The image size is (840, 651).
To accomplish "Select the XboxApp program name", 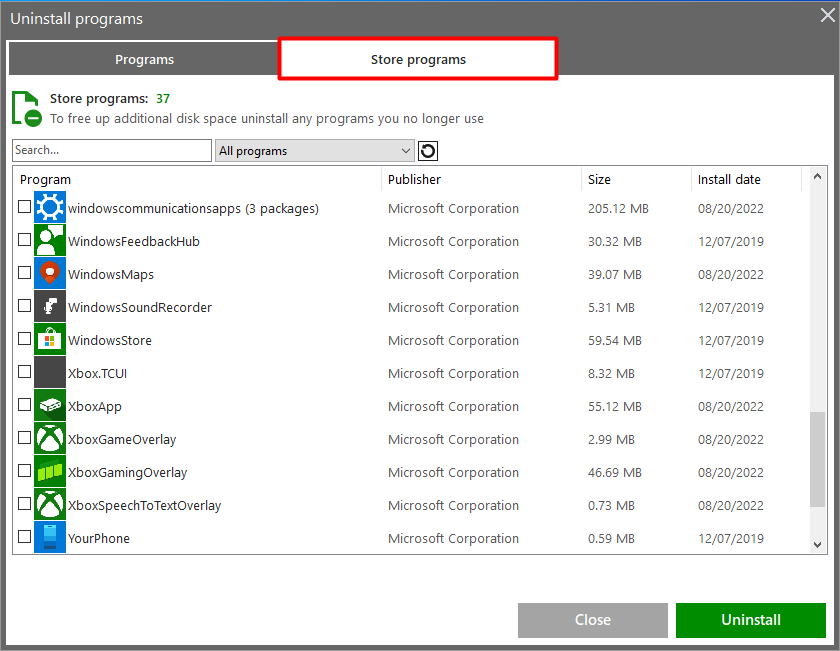I will click(95, 407).
